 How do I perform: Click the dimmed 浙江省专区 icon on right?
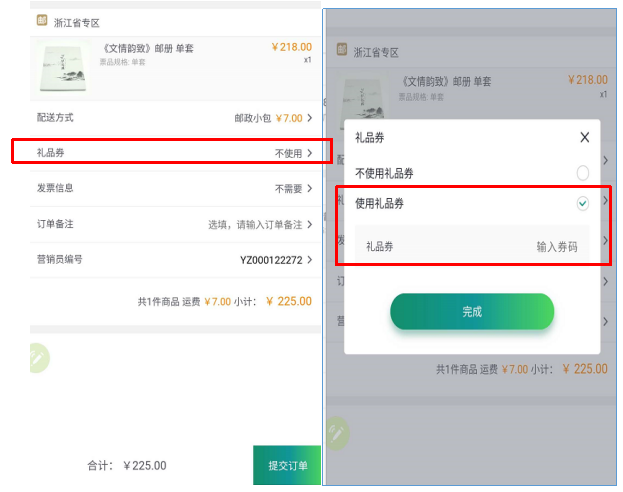[x=341, y=51]
